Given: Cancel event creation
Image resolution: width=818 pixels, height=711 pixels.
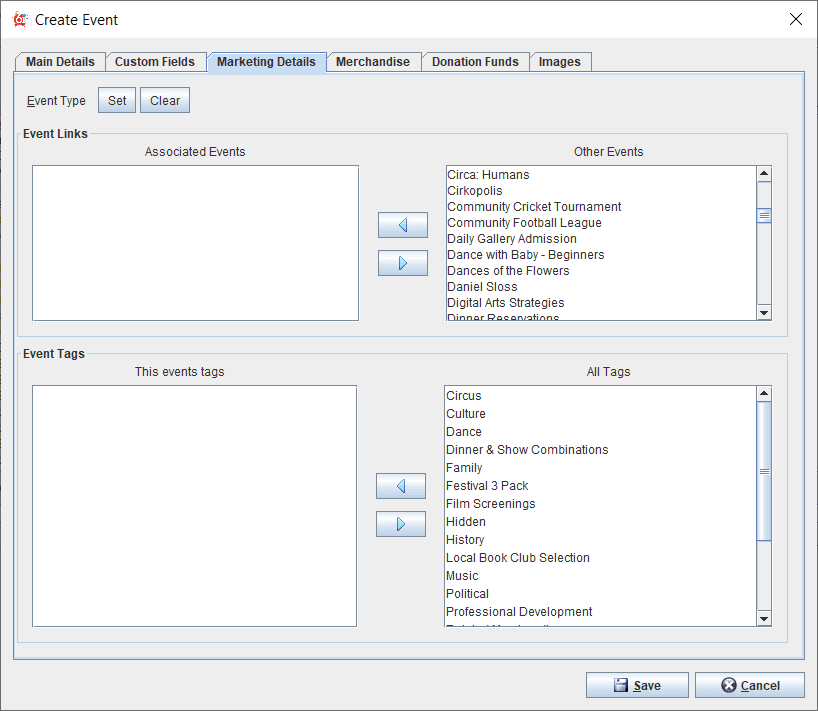Looking at the screenshot, I should point(749,685).
